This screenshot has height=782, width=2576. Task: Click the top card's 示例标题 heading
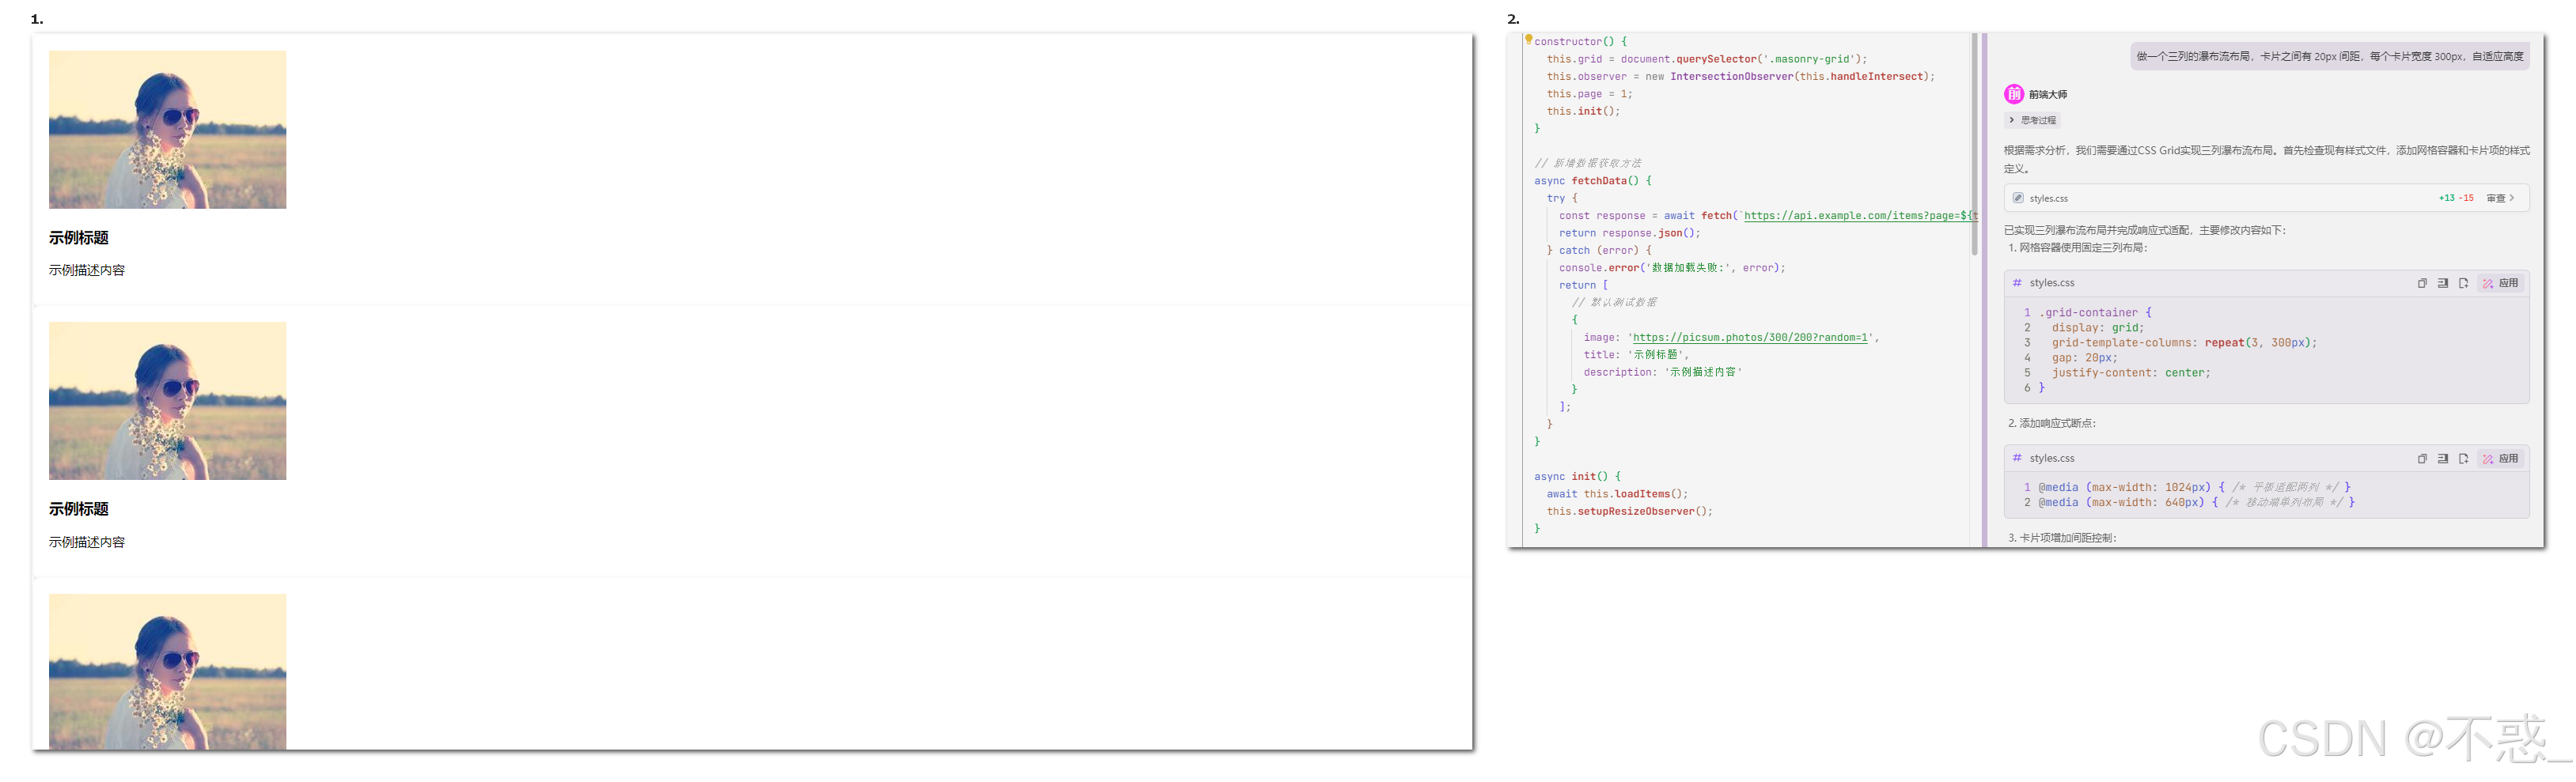[79, 238]
